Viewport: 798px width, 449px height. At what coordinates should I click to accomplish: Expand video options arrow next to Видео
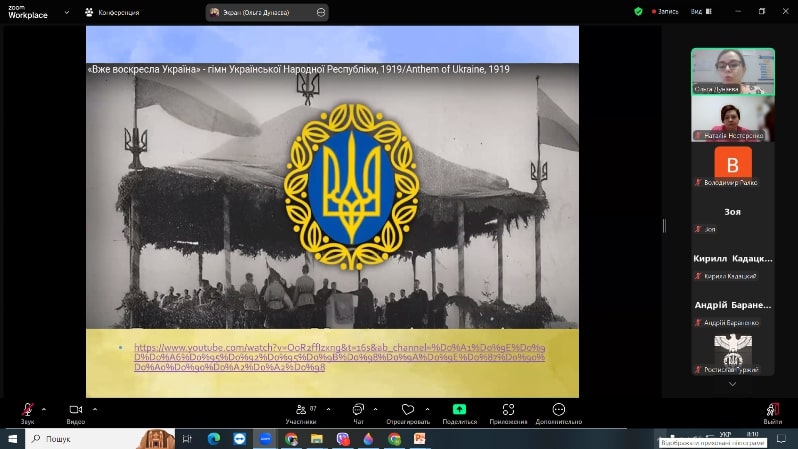click(95, 409)
